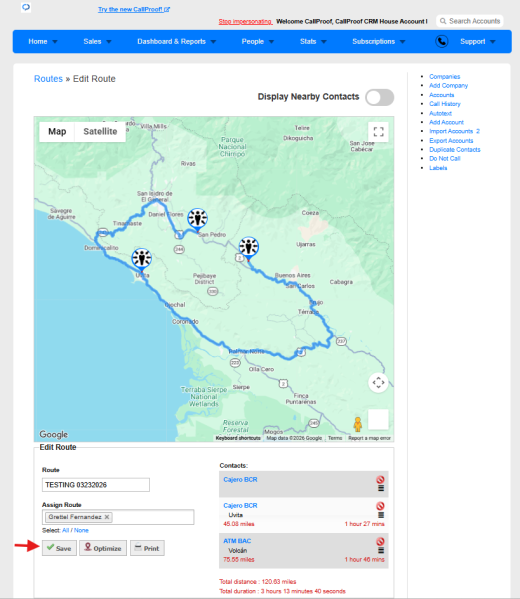Optimize the route order
The width and height of the screenshot is (520, 599).
tap(103, 548)
